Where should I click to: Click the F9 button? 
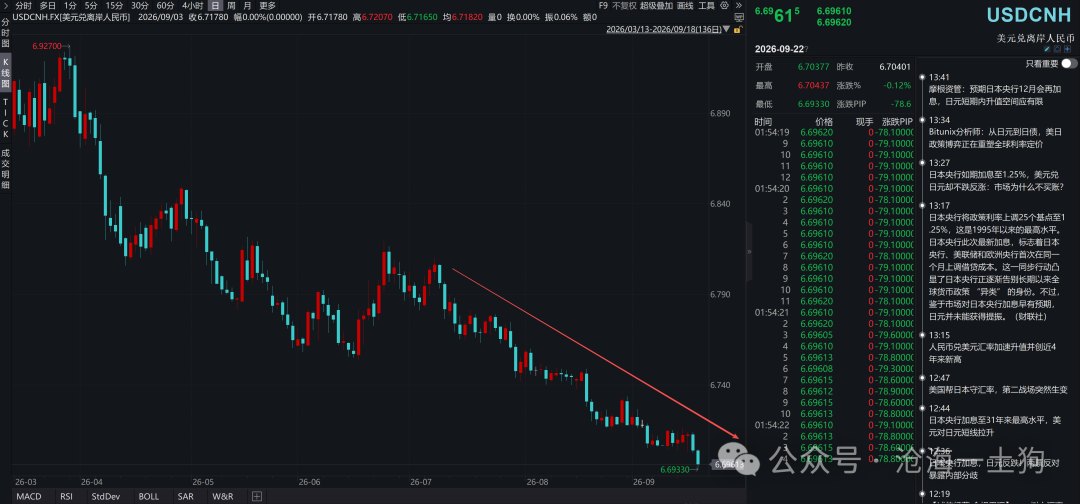[x=603, y=5]
